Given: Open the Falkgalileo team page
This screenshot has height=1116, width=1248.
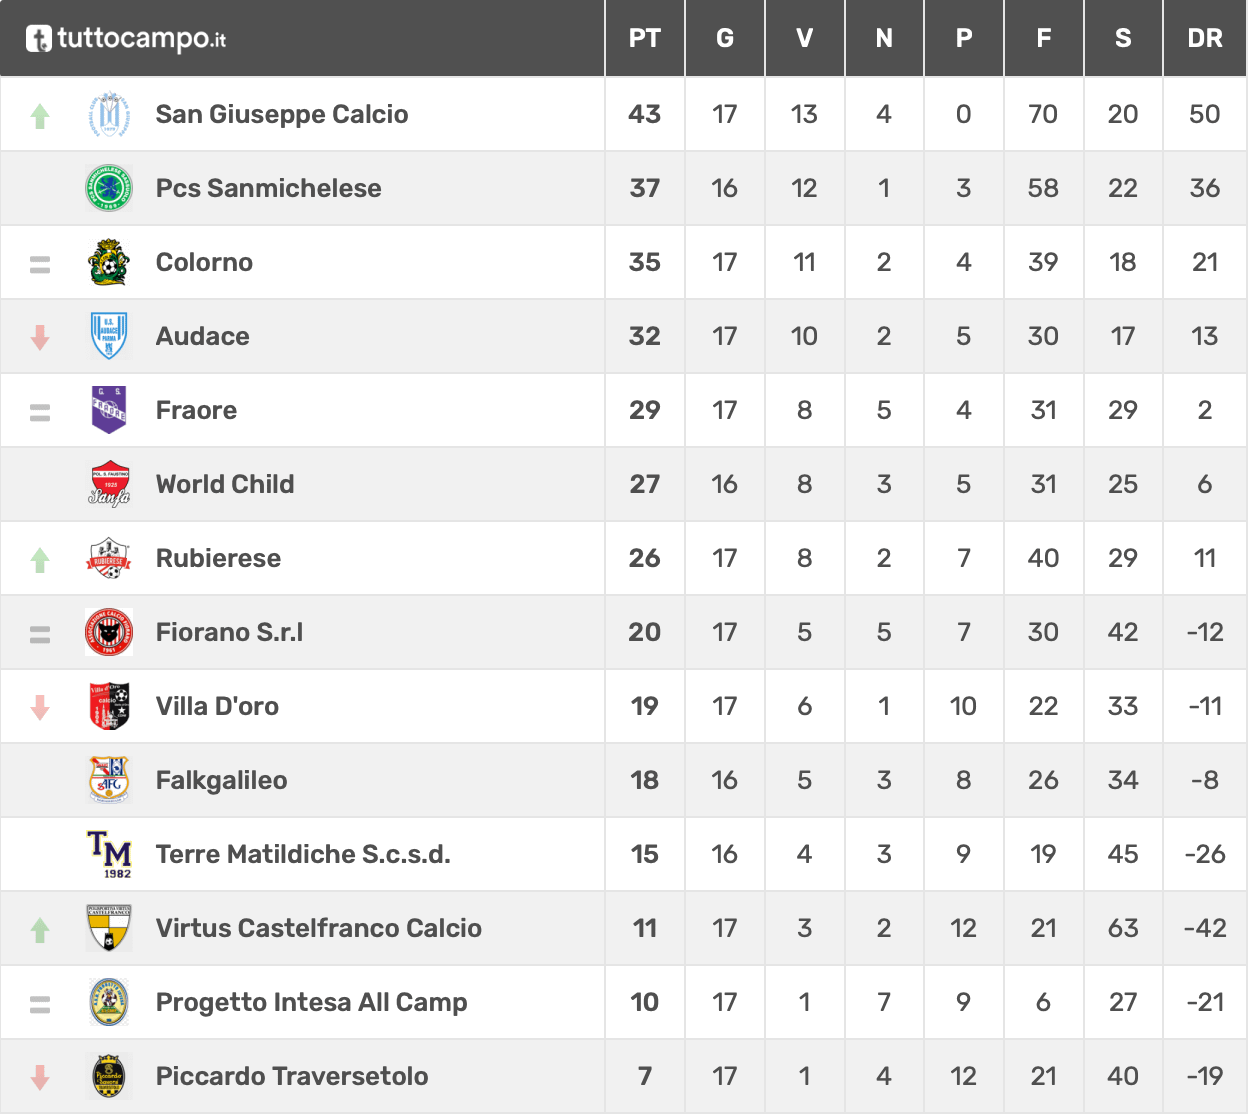Looking at the screenshot, I should click(221, 780).
